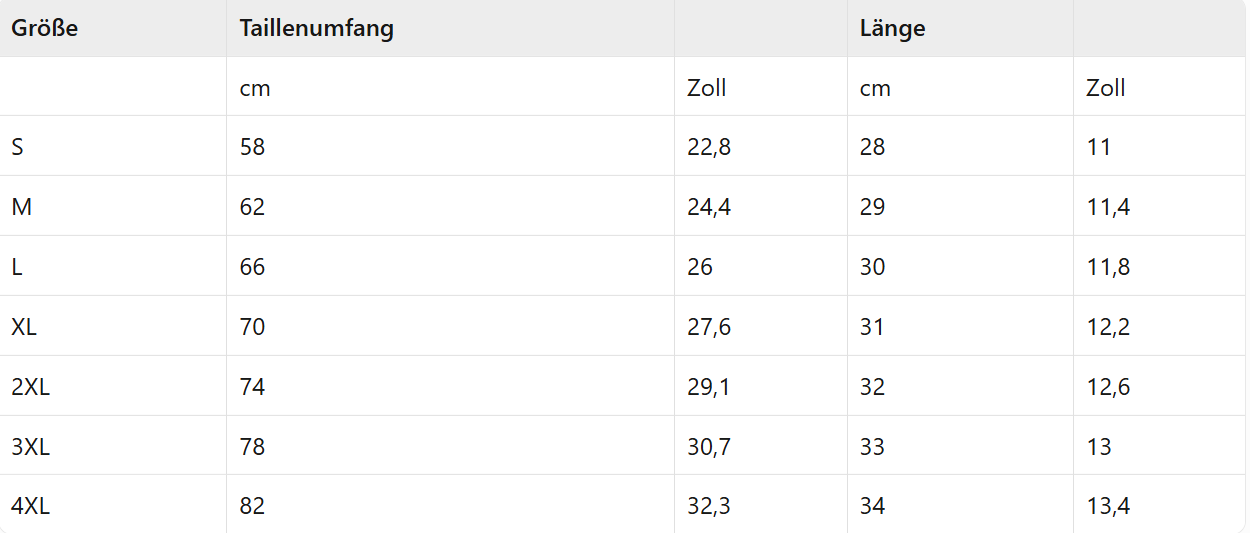Click waist value 24,4 Zoll cell
1250x533 pixels.
(709, 207)
